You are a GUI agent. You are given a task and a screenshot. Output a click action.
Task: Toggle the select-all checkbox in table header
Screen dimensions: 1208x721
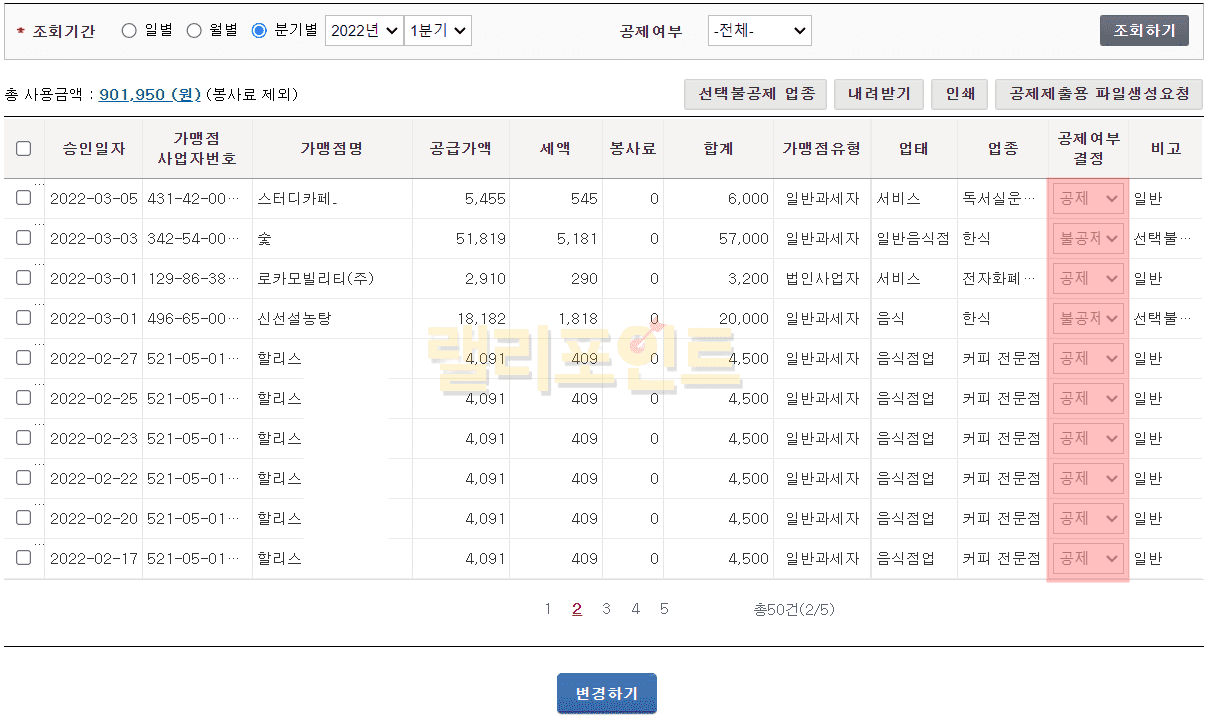coord(24,148)
